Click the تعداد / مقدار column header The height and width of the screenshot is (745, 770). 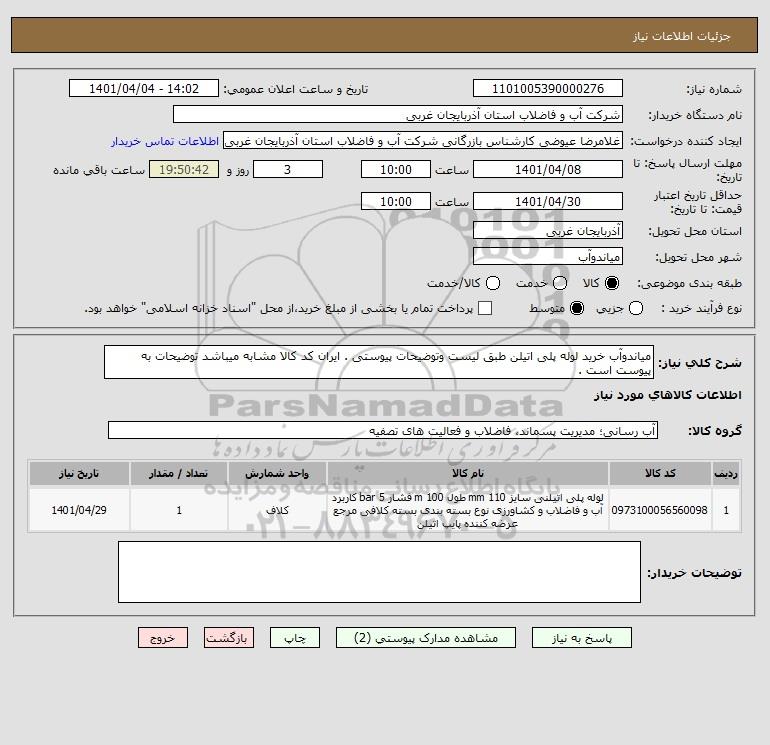[179, 473]
